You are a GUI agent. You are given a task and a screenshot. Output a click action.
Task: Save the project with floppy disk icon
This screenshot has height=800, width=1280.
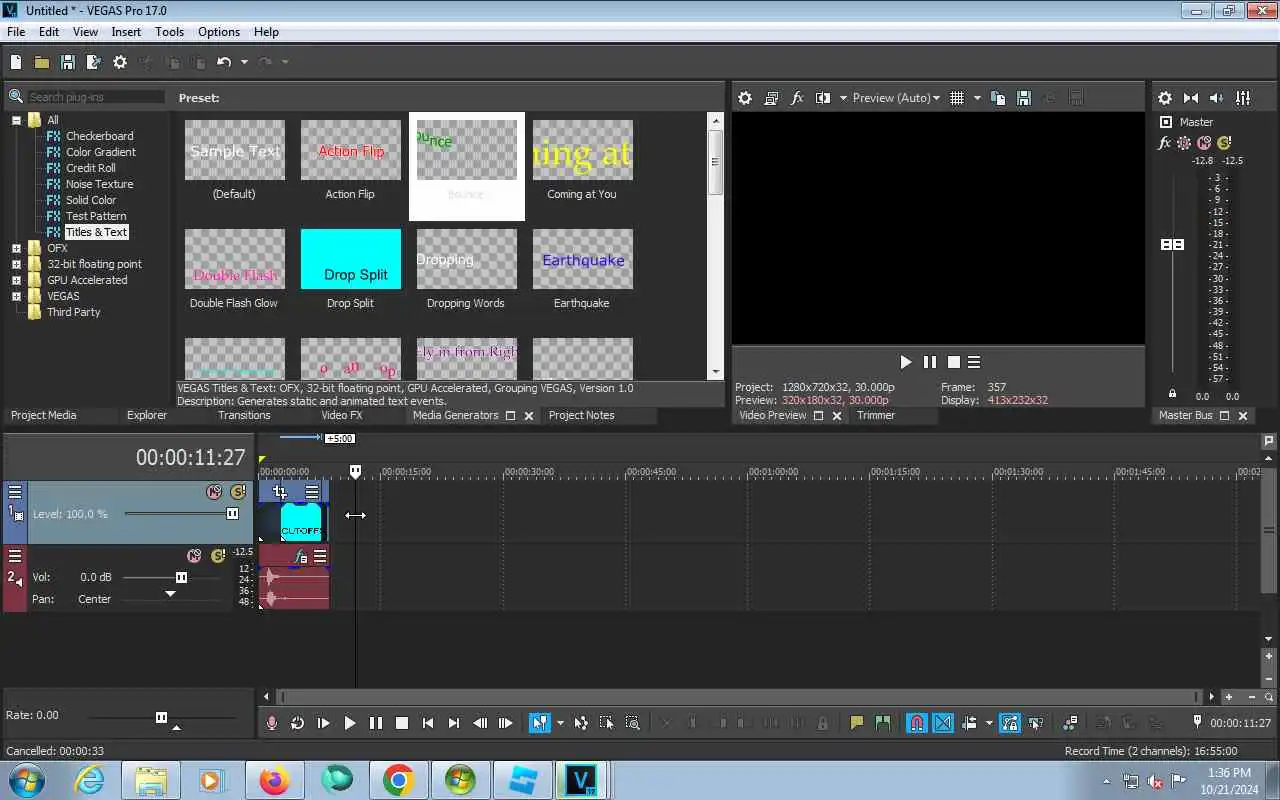(68, 62)
